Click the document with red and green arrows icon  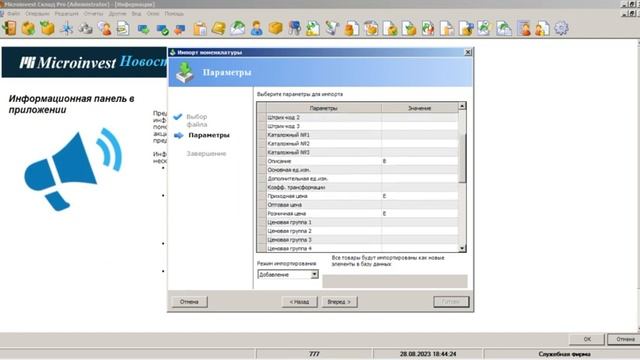tap(428, 29)
